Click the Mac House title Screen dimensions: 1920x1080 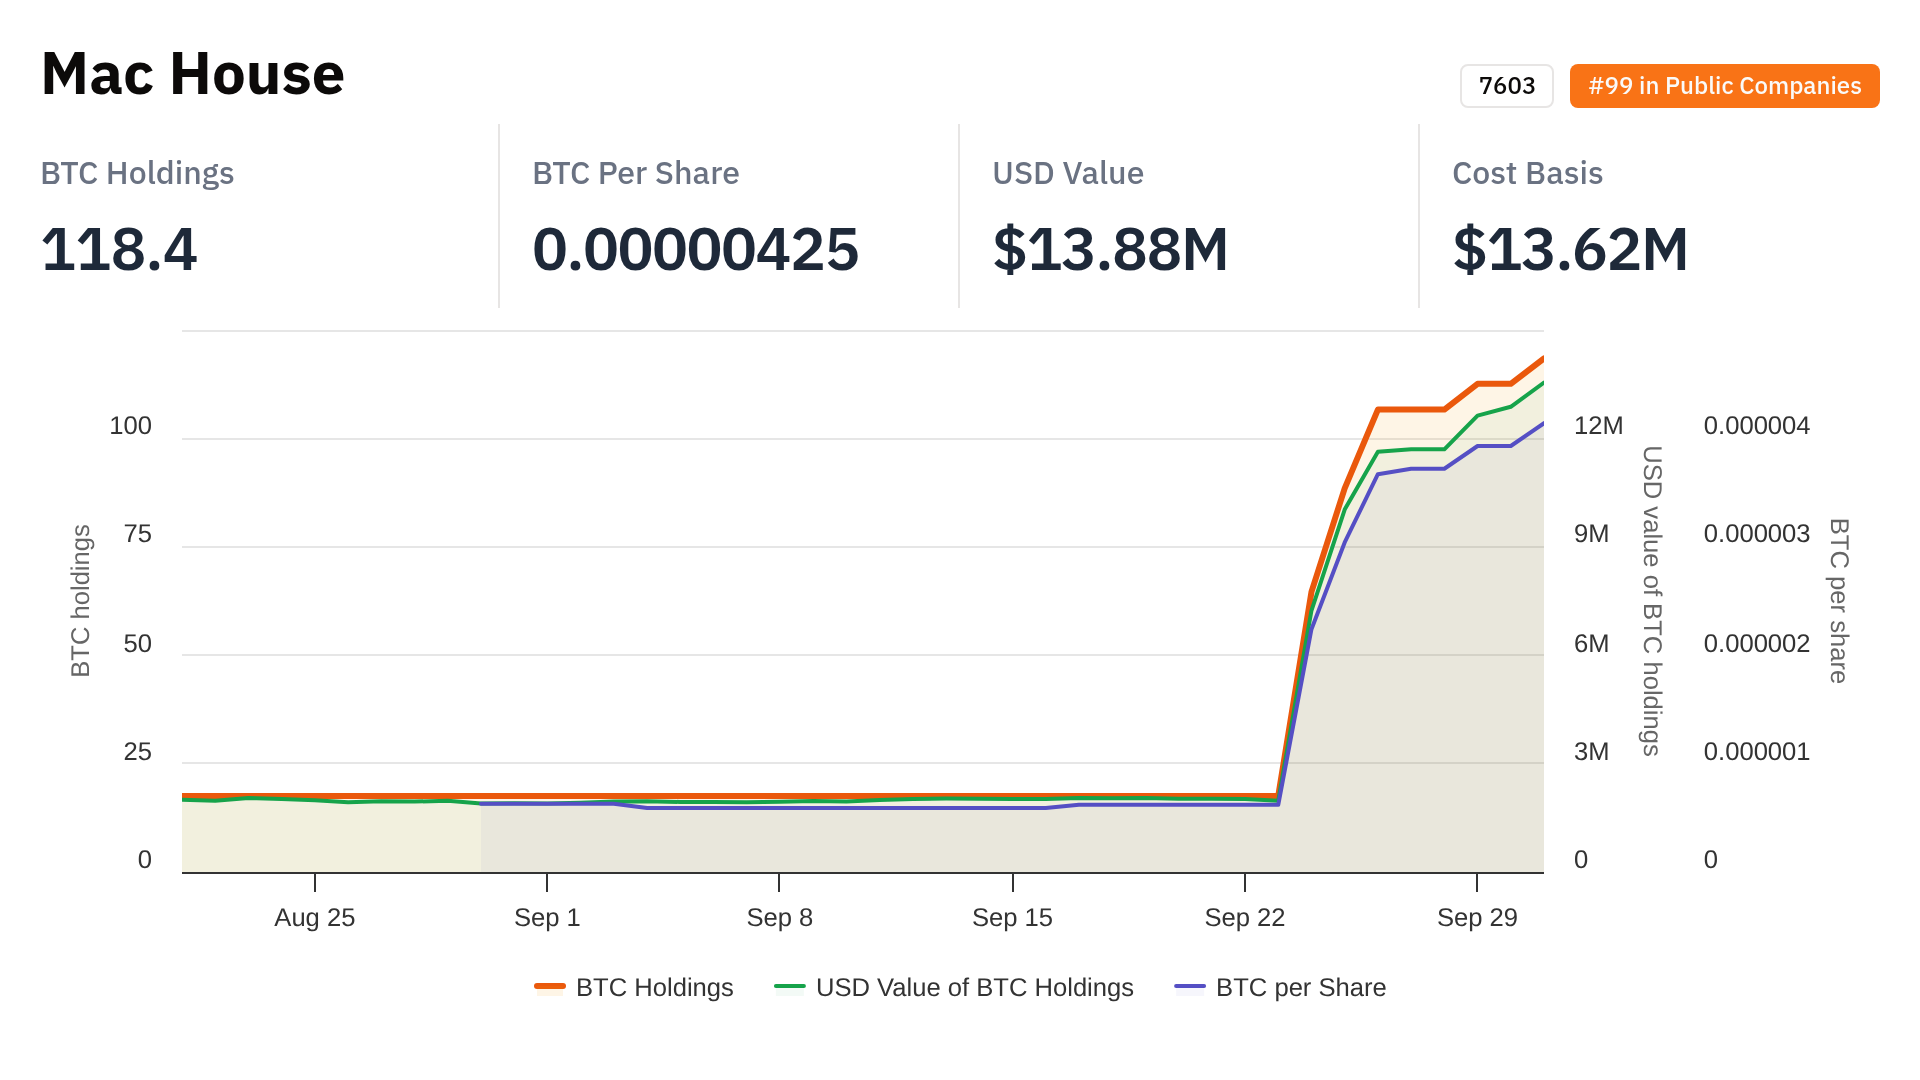pyautogui.click(x=193, y=74)
